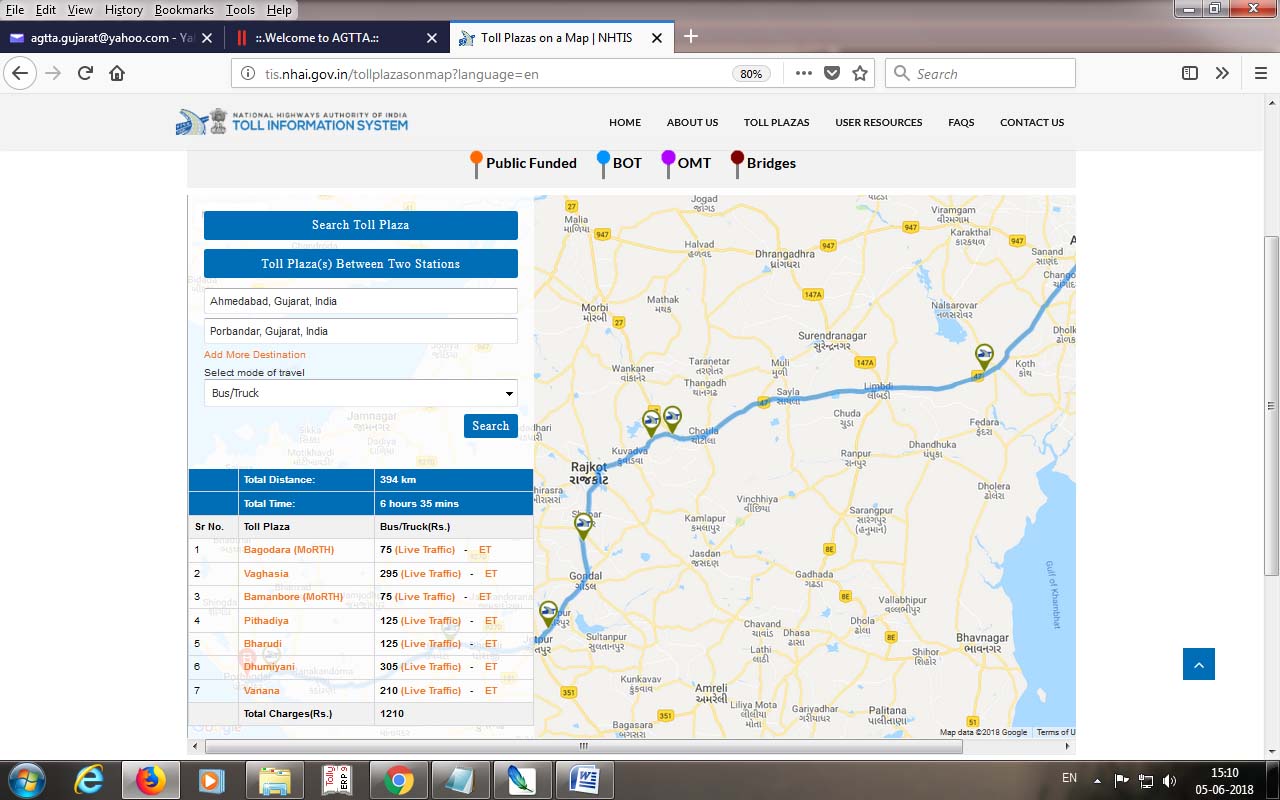Toggle the sidebar view icon

click(x=1190, y=73)
